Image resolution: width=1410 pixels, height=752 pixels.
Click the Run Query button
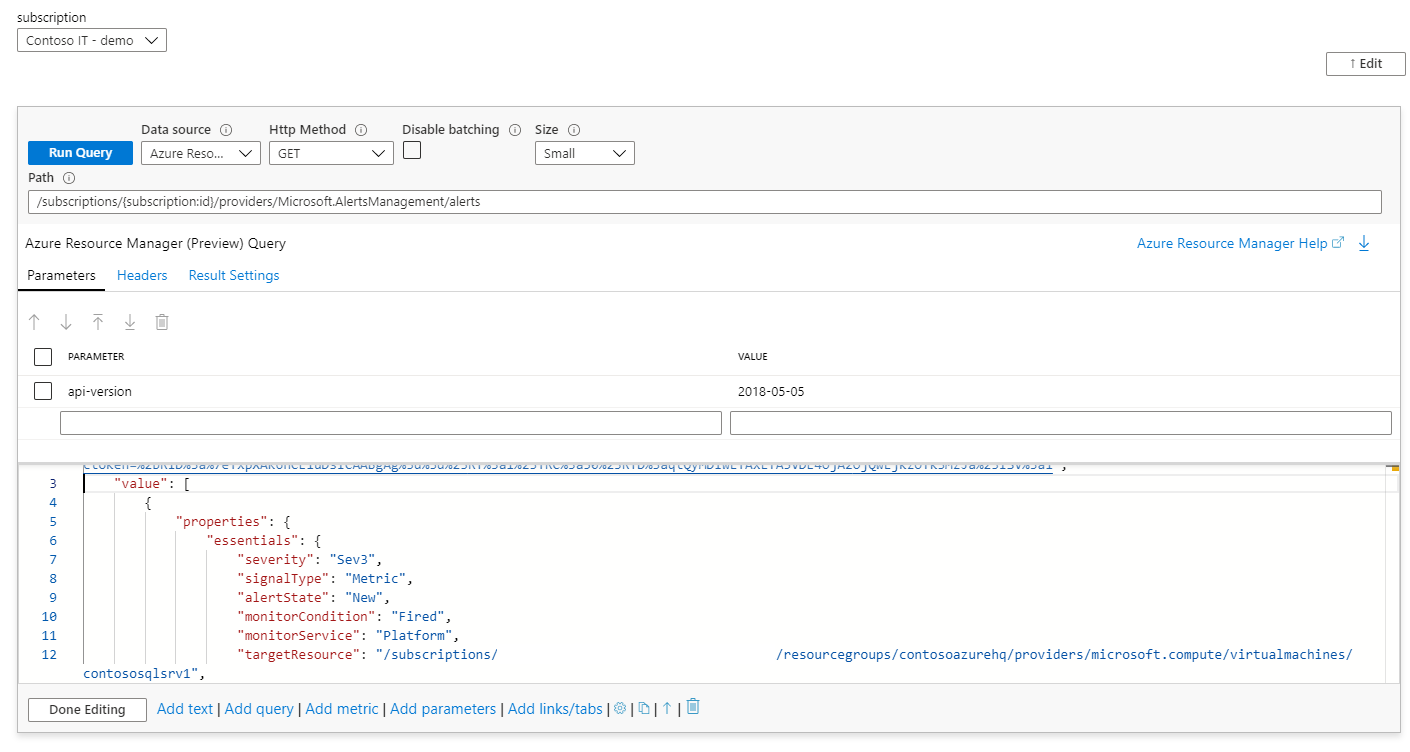[80, 153]
